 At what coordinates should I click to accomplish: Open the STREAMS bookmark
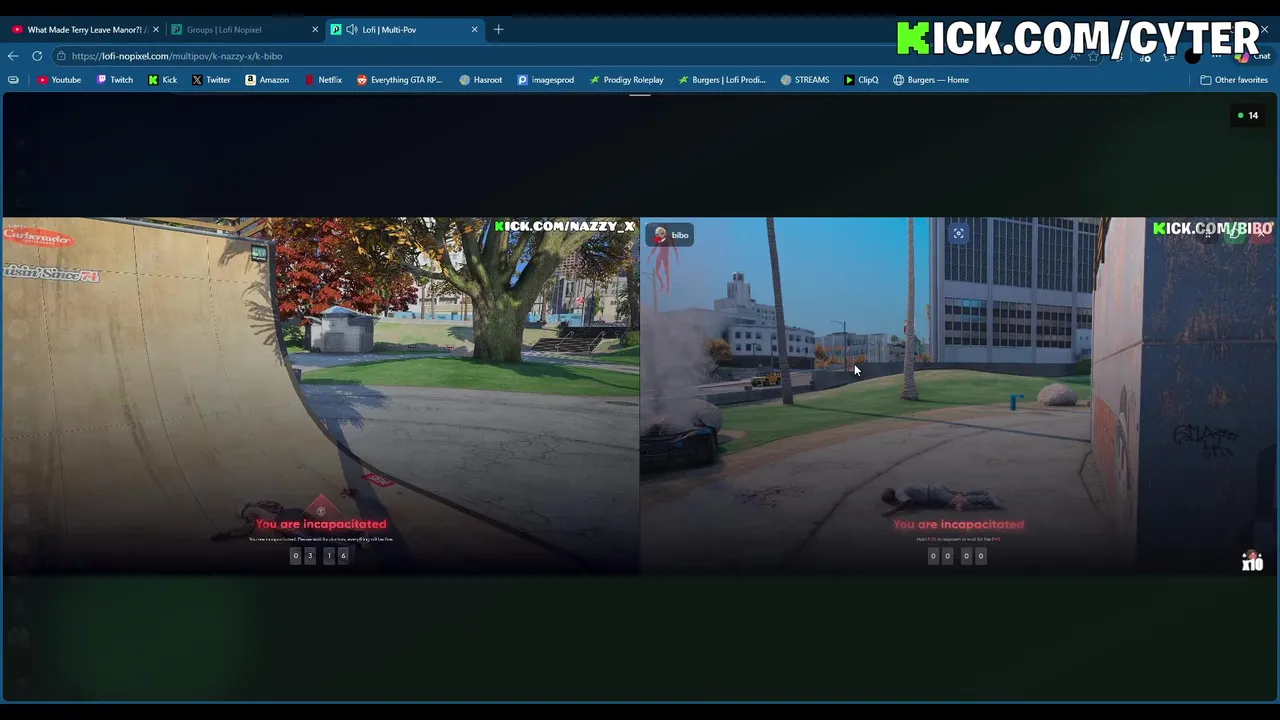tap(805, 80)
